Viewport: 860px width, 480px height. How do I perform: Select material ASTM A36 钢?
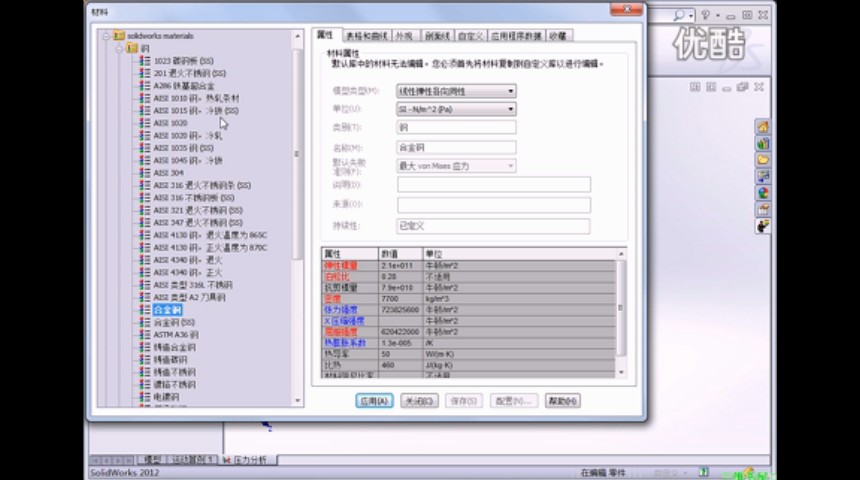click(x=176, y=335)
